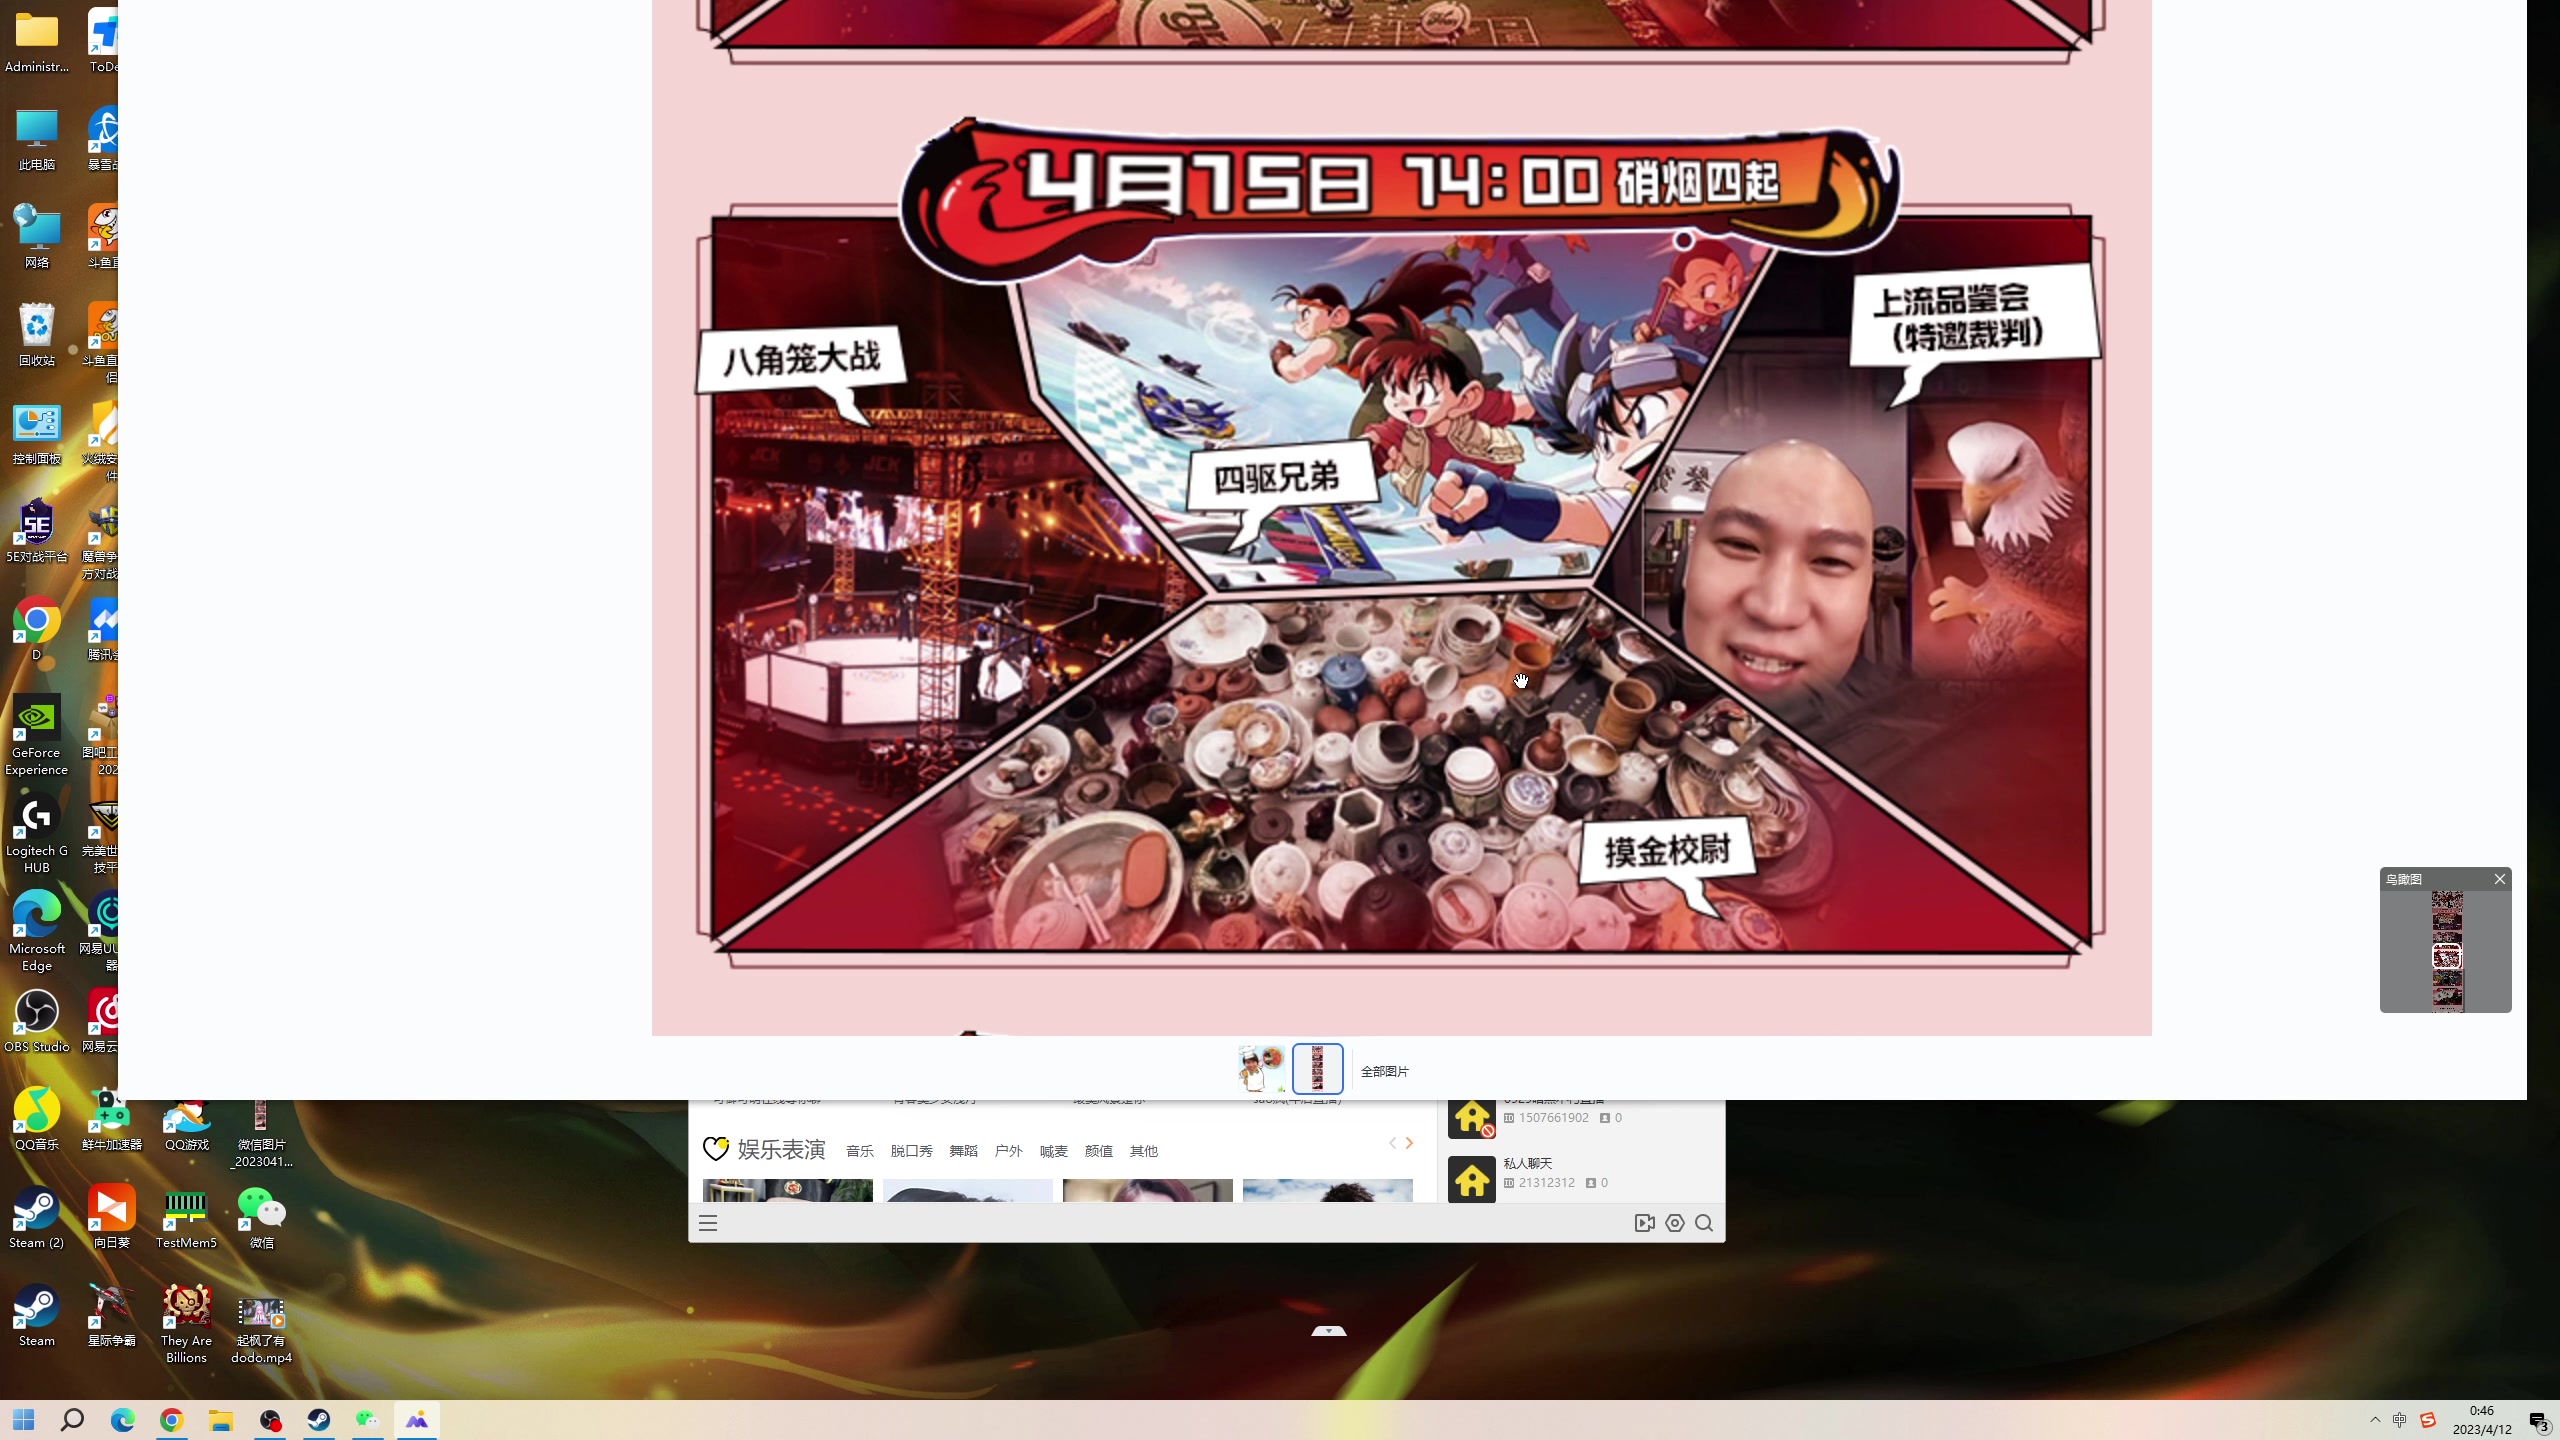
Task: Select Administrator folder desktop icon
Action: coord(37,42)
